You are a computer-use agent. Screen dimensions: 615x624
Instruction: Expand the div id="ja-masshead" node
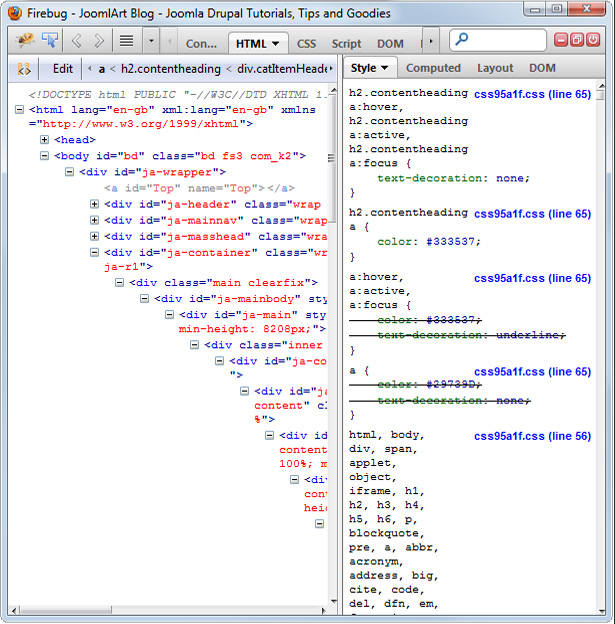(95, 236)
